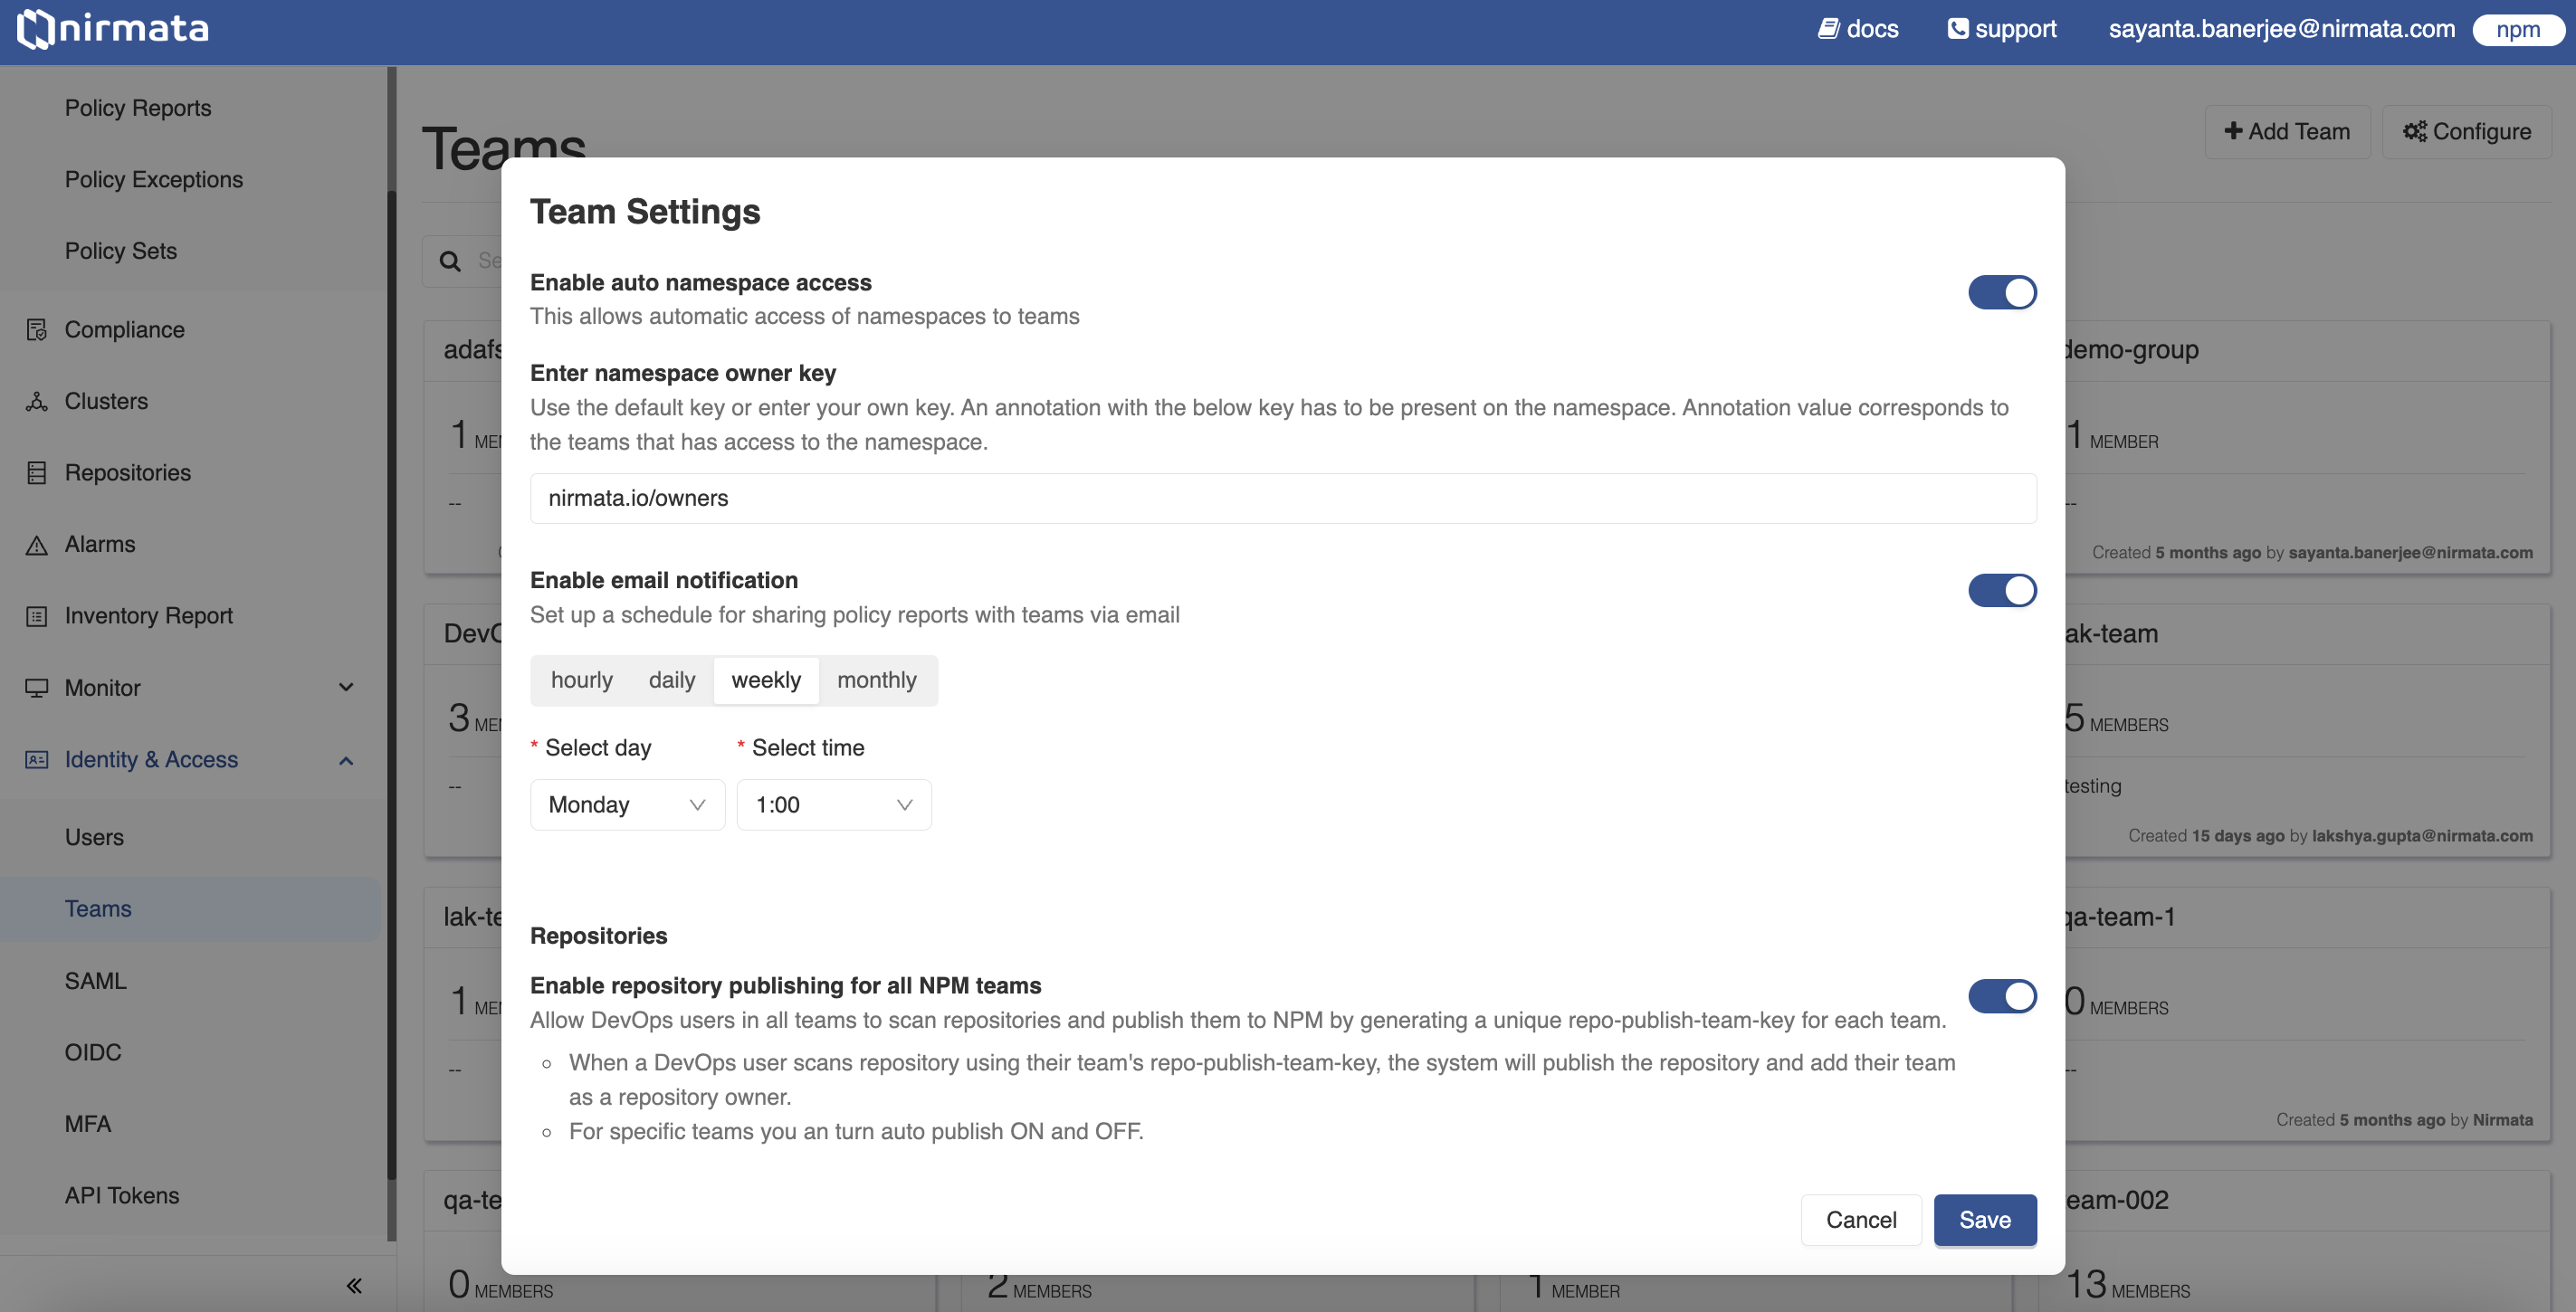Open the support link
The image size is (2576, 1312).
click(x=2002, y=29)
